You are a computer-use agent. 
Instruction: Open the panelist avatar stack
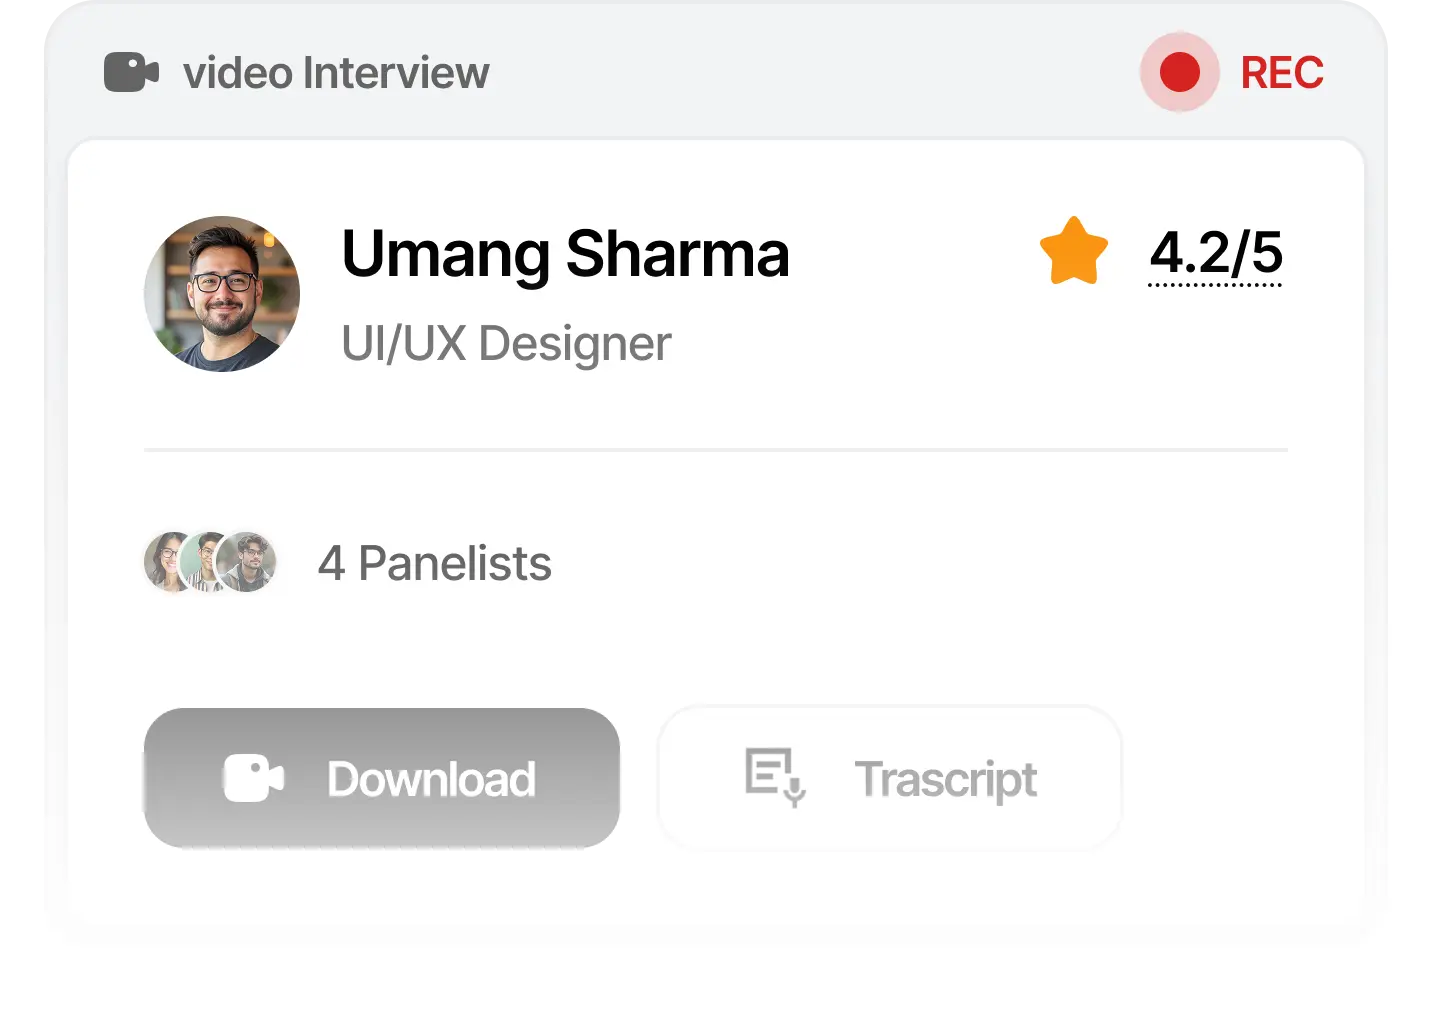[x=211, y=563]
